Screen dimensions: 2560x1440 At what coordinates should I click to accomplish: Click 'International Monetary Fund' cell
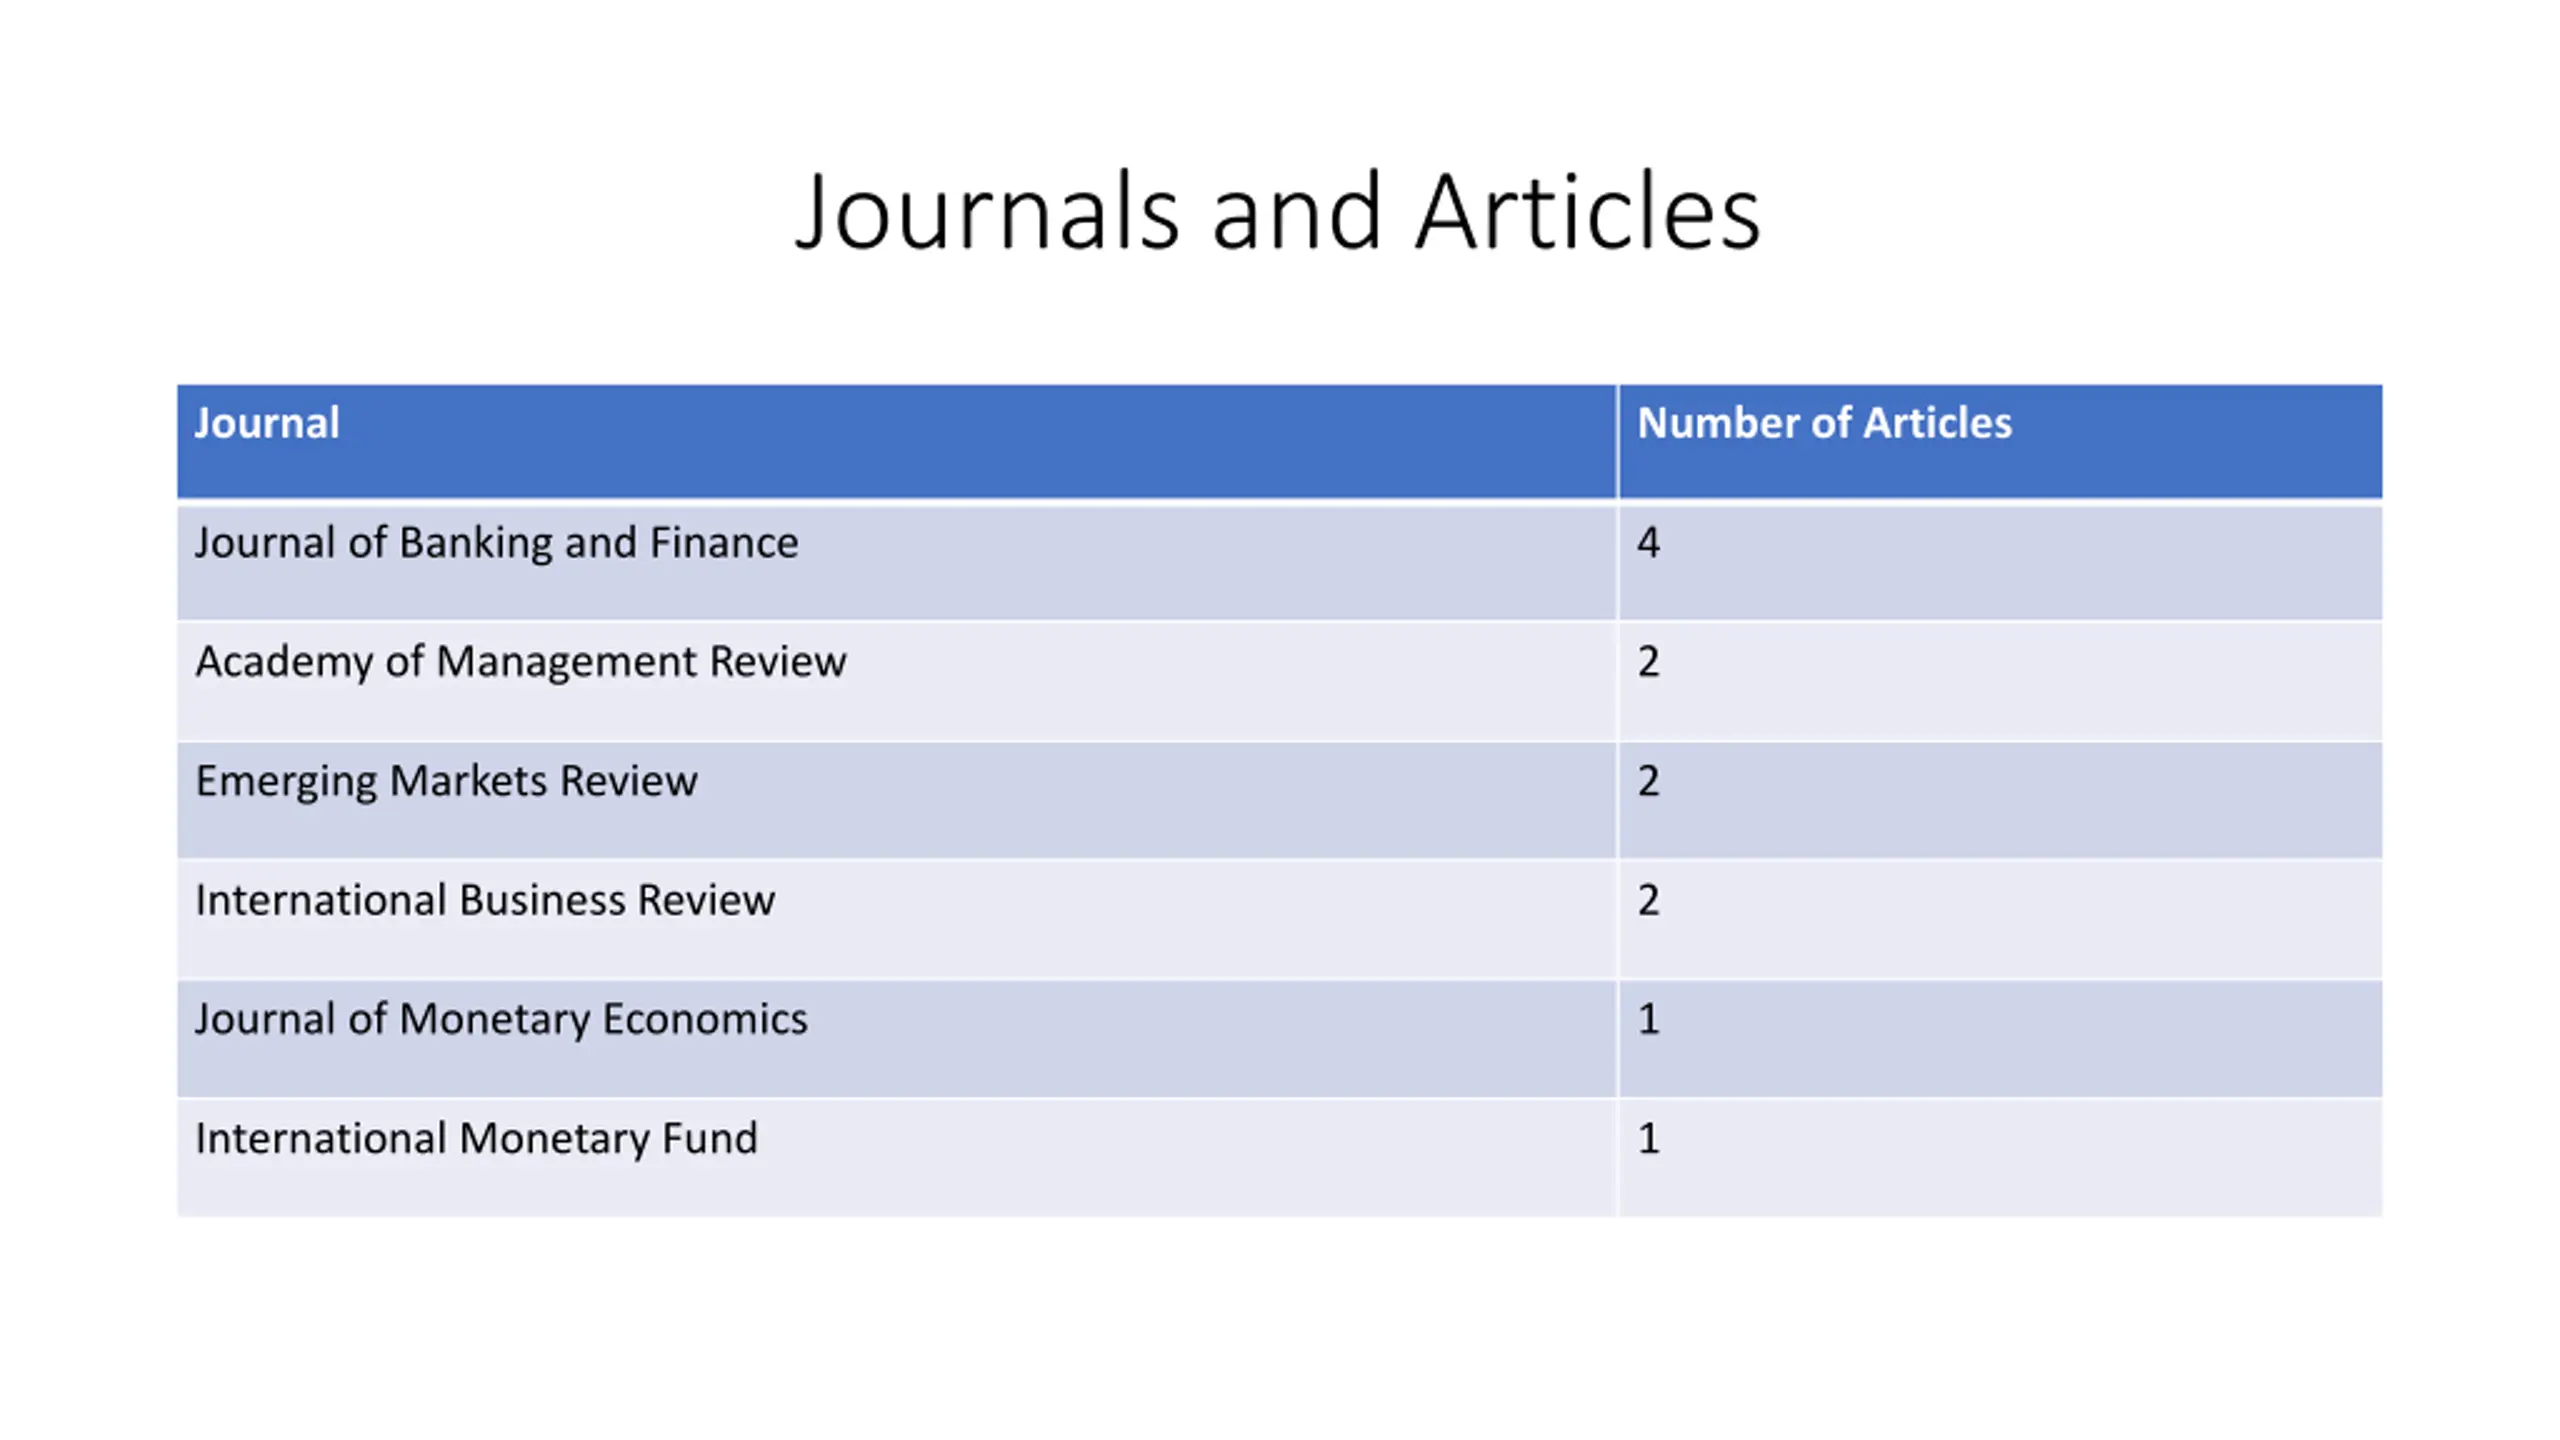pos(897,1157)
